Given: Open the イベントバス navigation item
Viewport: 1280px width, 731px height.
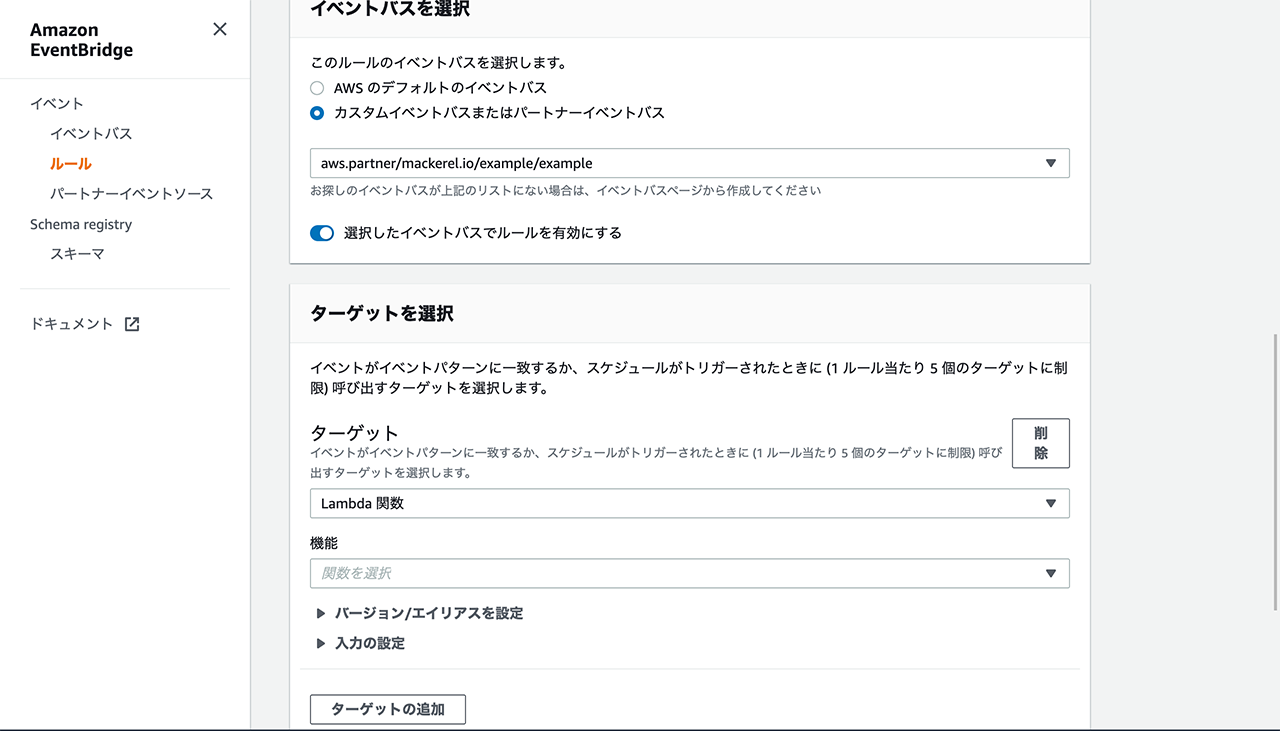Looking at the screenshot, I should coord(91,134).
